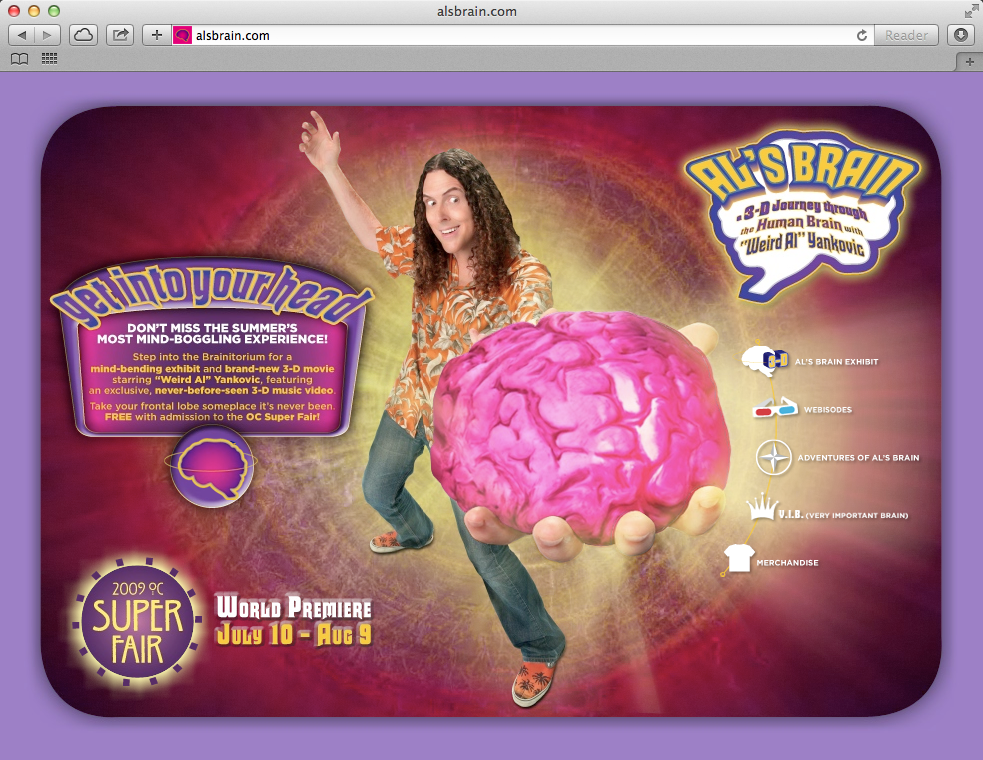Image resolution: width=983 pixels, height=760 pixels.
Task: Open iCloud Tabs cloud icon
Action: [x=84, y=35]
